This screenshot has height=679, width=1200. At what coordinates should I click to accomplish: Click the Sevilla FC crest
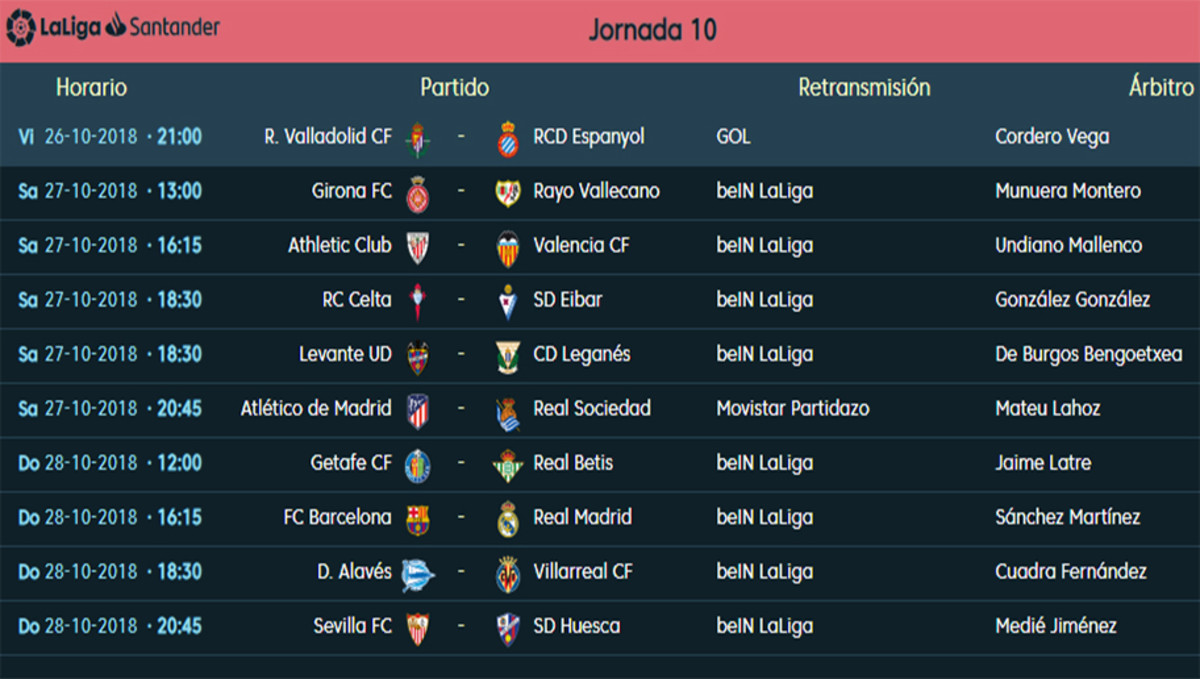pos(418,628)
